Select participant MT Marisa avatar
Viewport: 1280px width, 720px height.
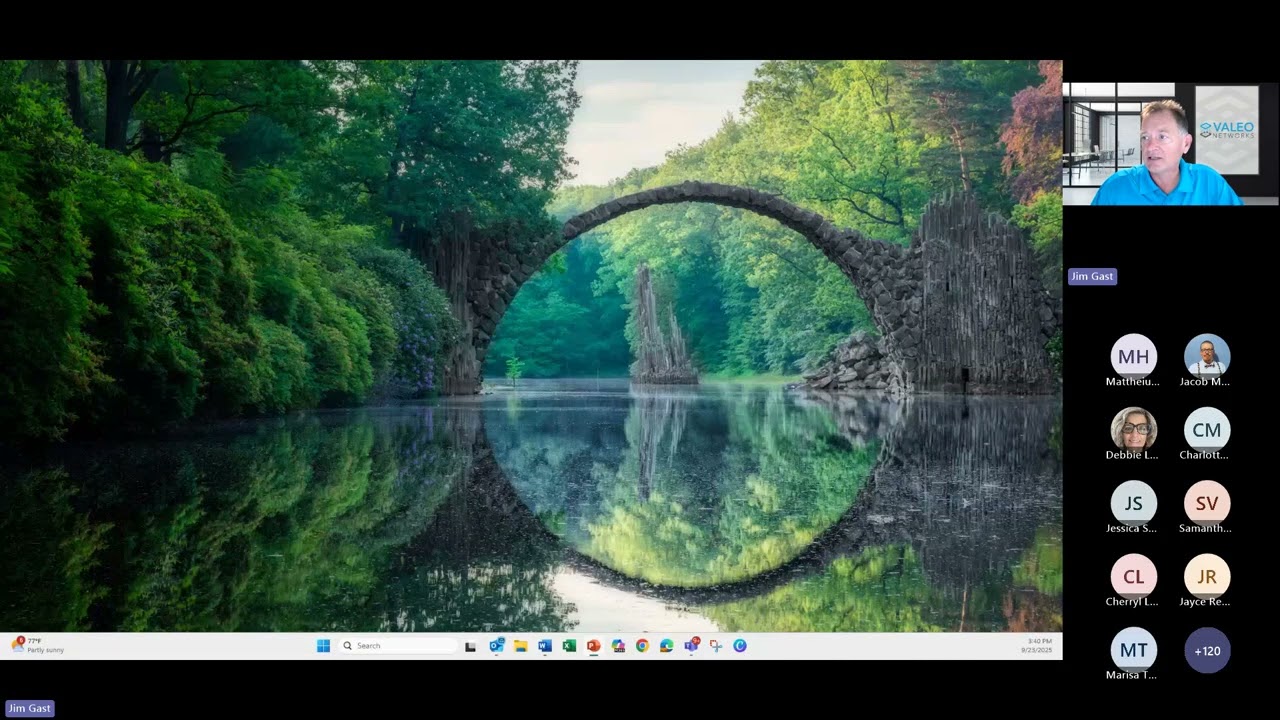[1133, 650]
